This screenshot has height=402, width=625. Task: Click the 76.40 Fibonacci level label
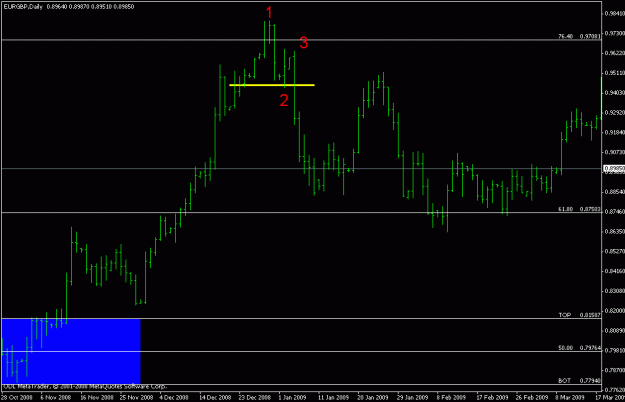click(565, 36)
